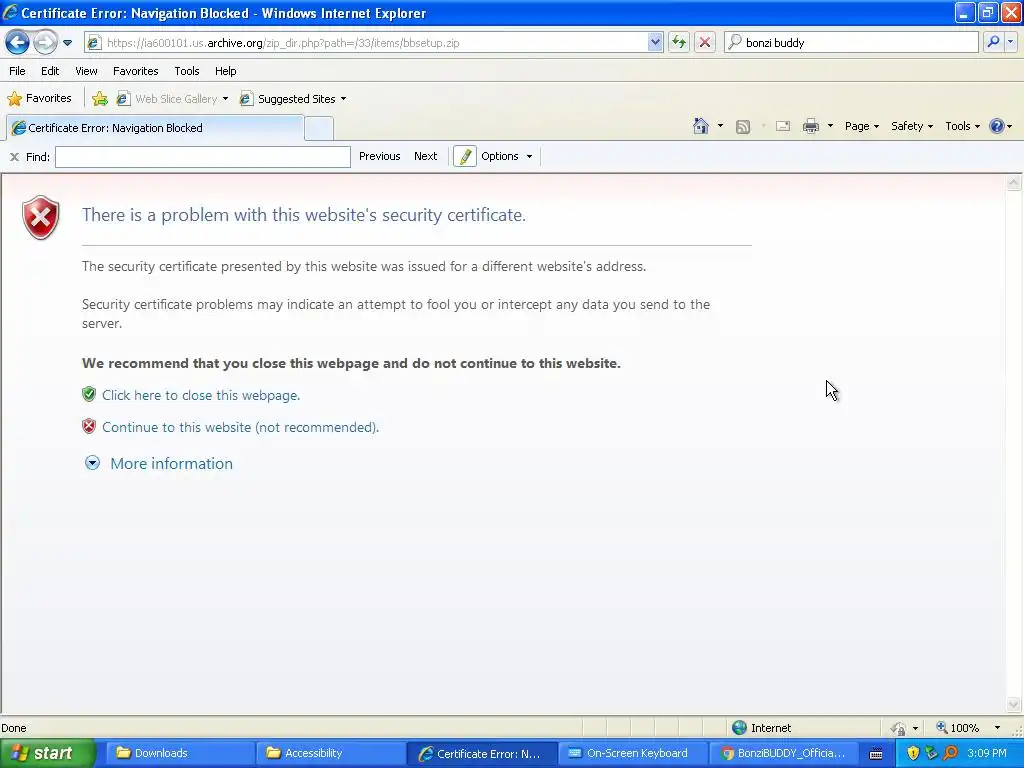Viewport: 1024px width, 768px height.
Task: Click the keyboard icon near tray
Action: [876, 754]
